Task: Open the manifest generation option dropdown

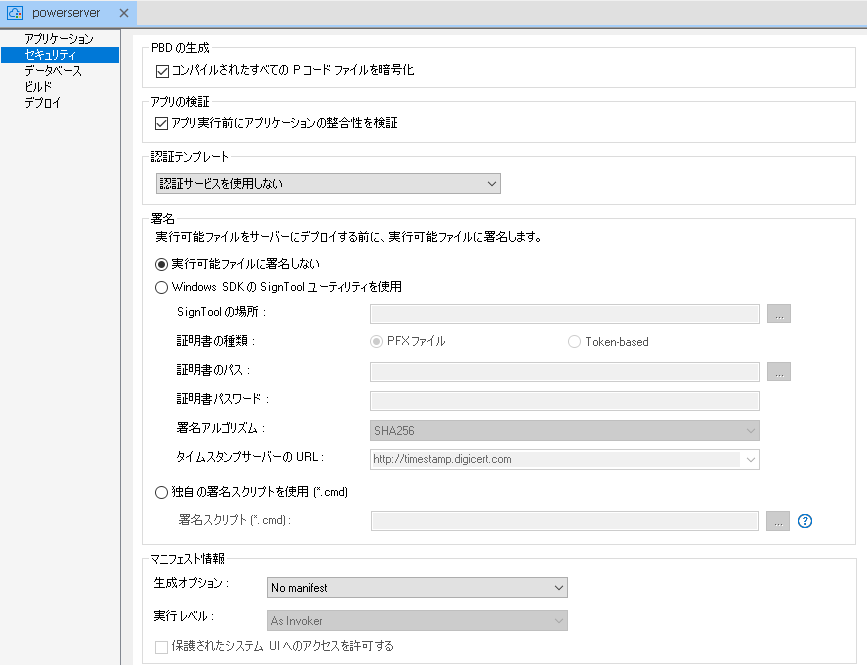Action: pyautogui.click(x=557, y=587)
